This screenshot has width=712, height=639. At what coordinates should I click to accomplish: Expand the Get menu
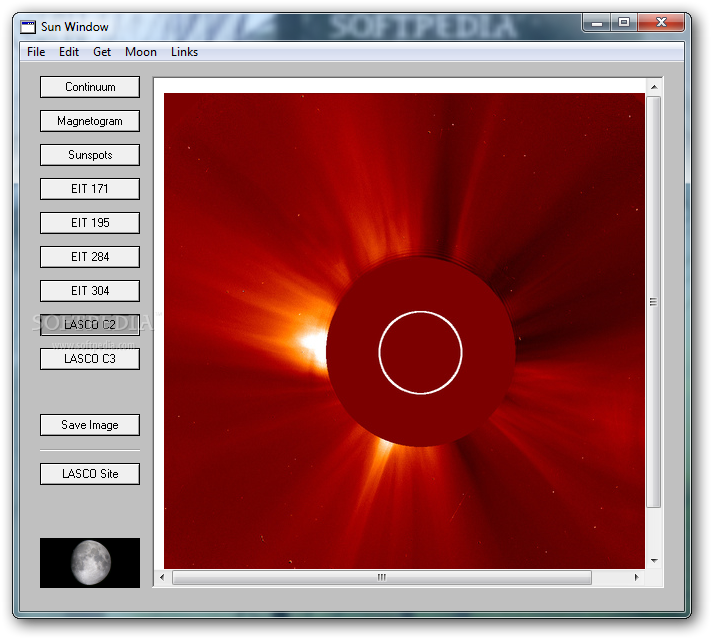tap(102, 52)
